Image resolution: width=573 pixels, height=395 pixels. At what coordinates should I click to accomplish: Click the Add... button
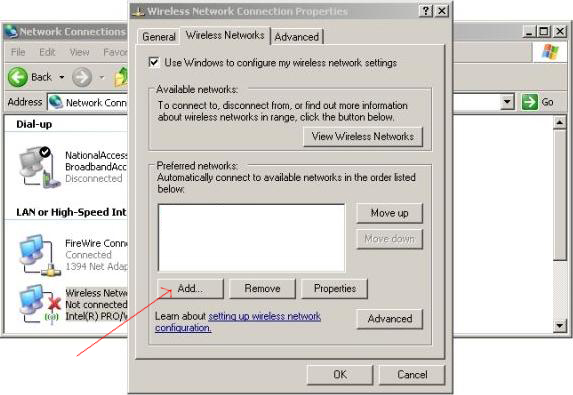(190, 289)
